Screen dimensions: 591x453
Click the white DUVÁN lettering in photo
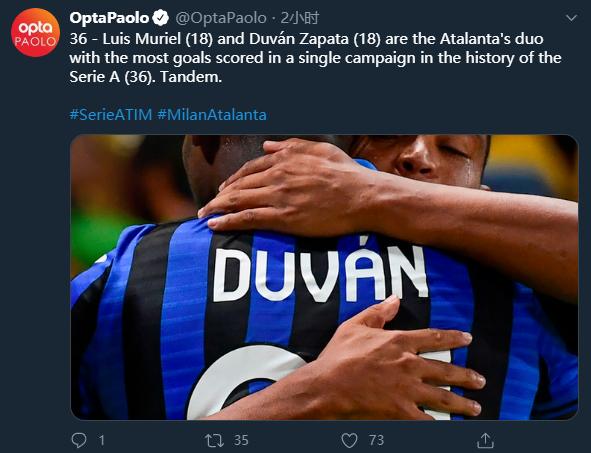[x=321, y=272]
